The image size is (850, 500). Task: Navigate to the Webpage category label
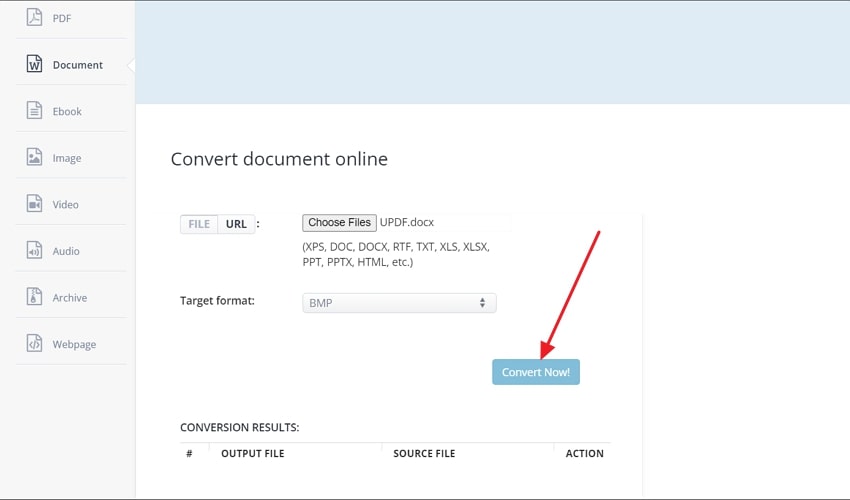pos(74,344)
